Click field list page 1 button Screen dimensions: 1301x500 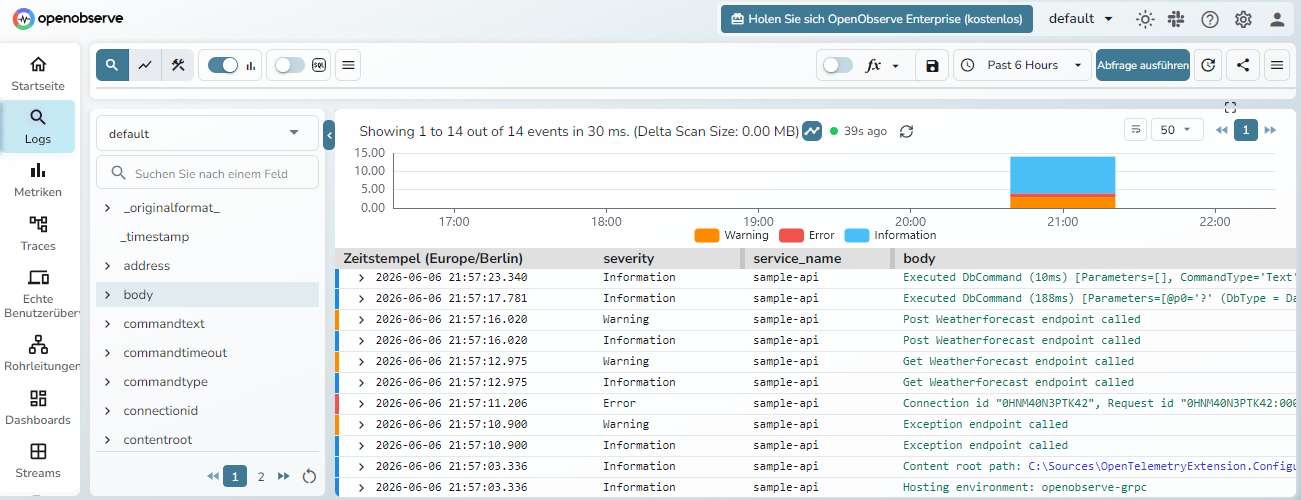pyautogui.click(x=235, y=477)
